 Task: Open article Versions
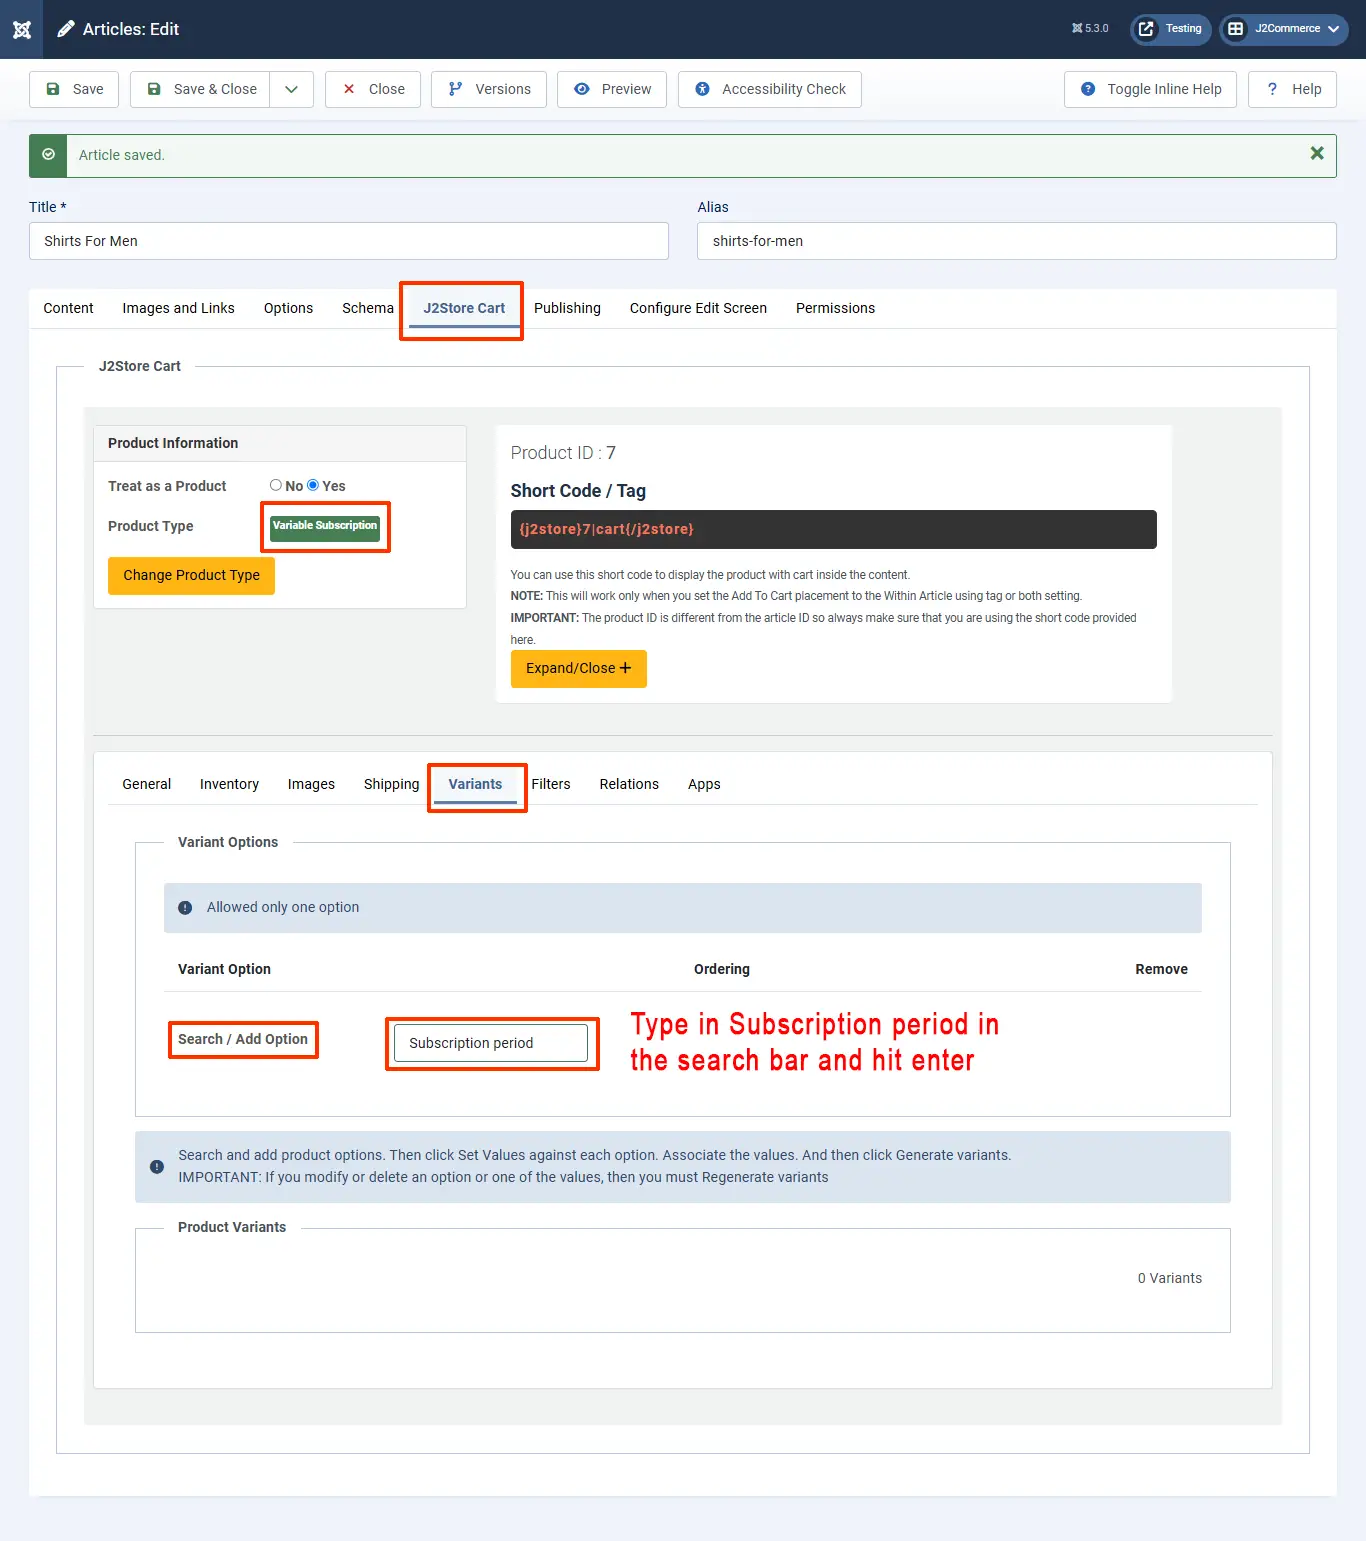point(489,89)
